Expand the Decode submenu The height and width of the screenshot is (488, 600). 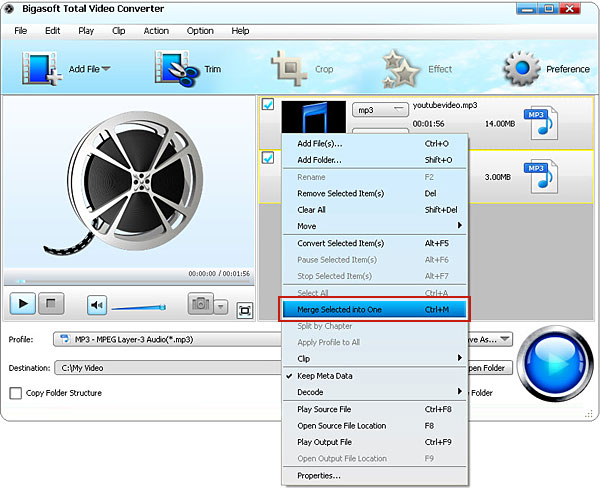(x=374, y=392)
